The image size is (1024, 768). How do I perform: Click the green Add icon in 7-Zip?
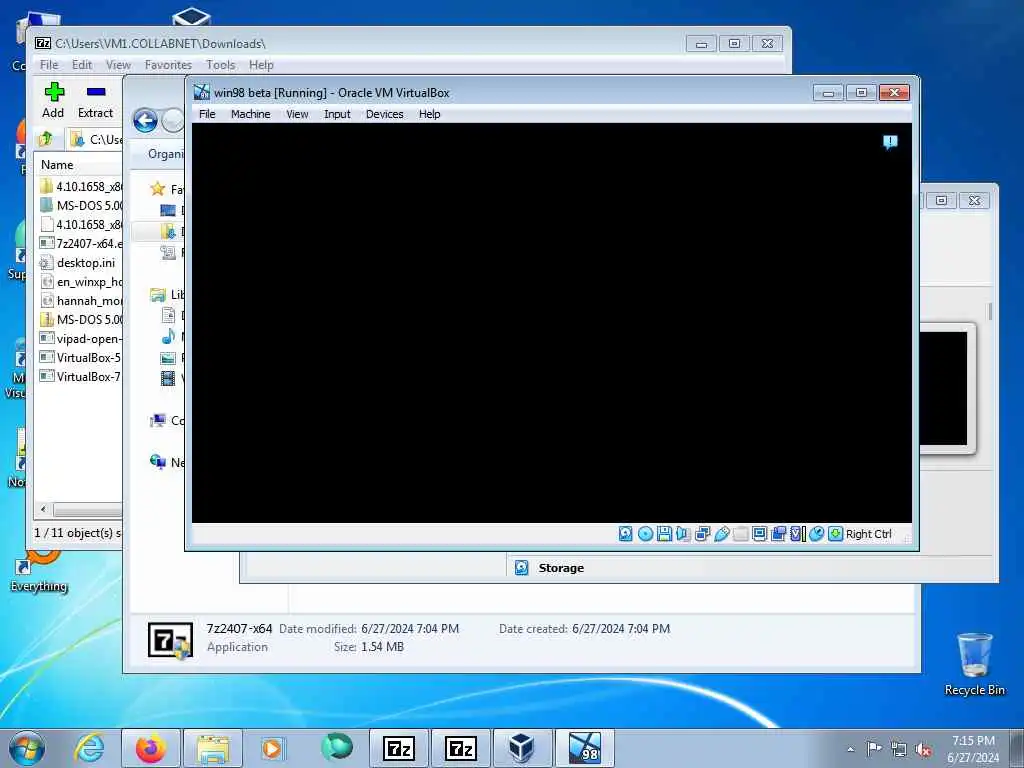pos(54,91)
